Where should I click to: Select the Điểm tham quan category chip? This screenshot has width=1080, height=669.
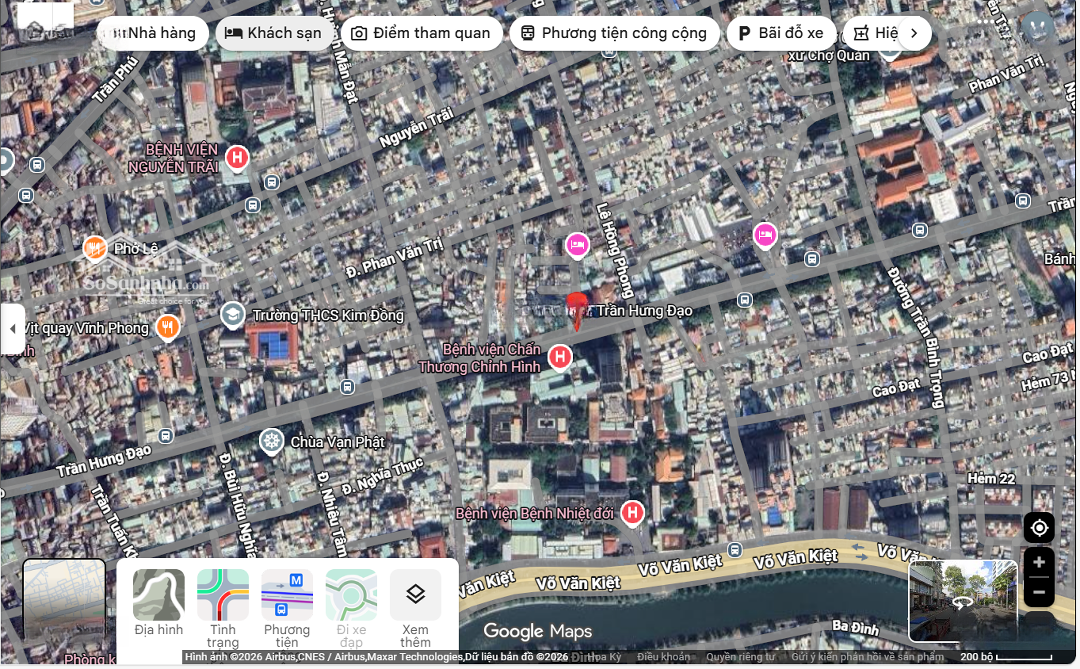point(420,33)
